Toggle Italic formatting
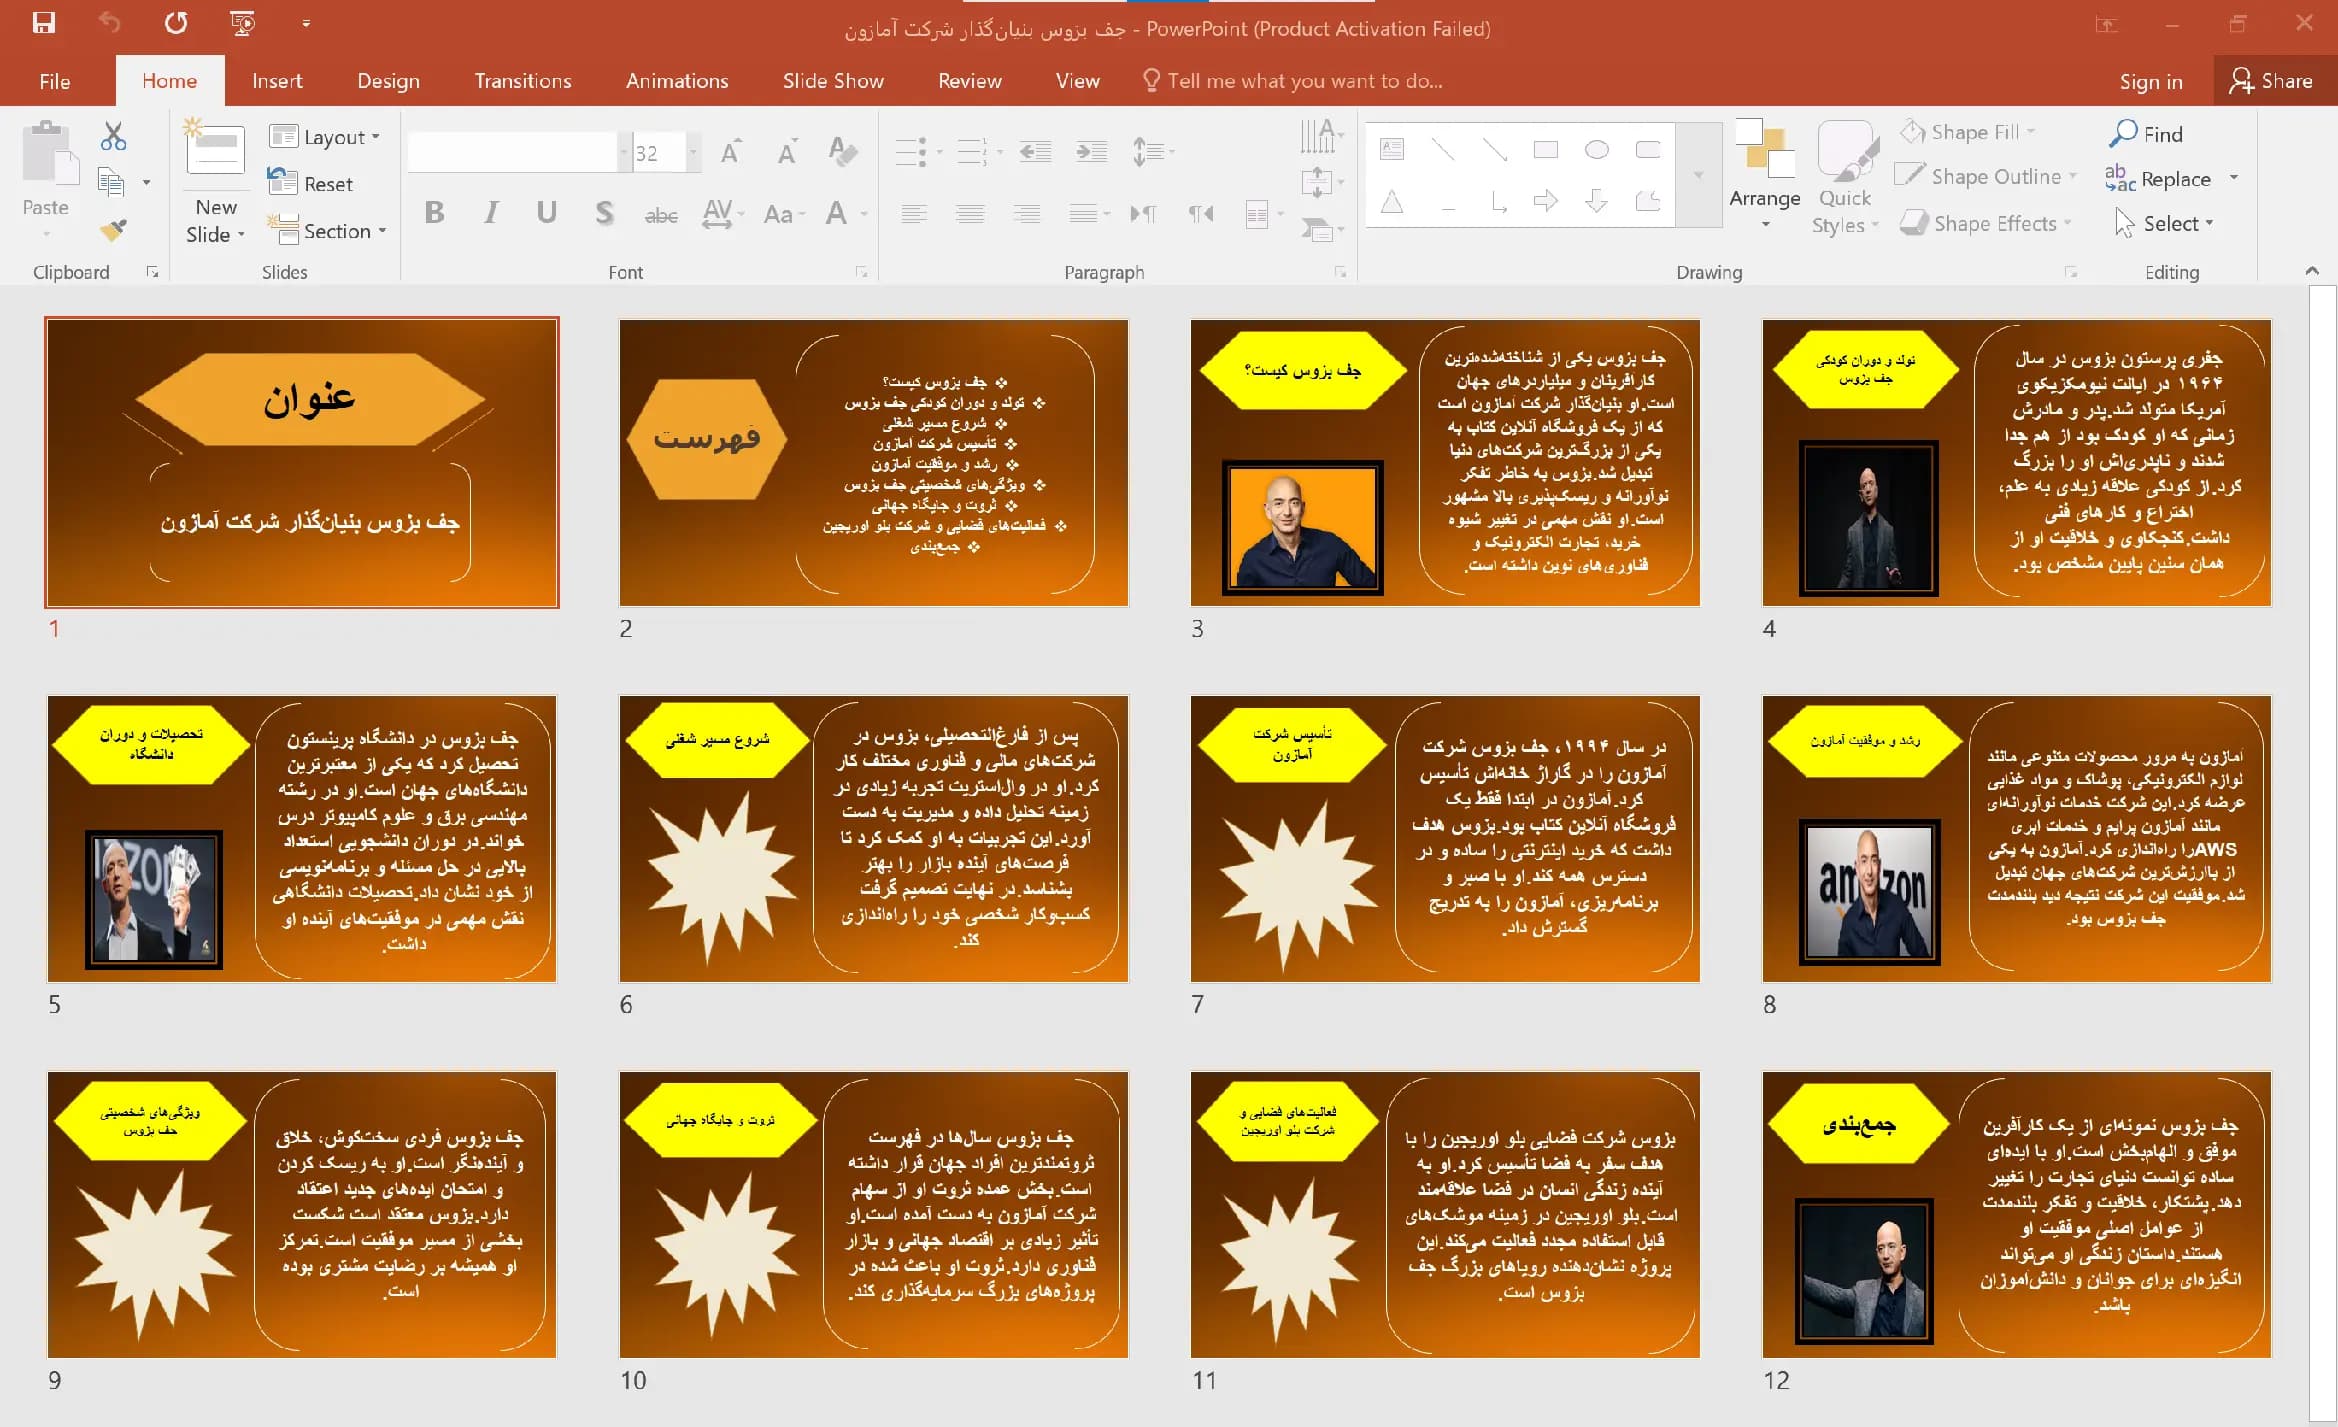 [x=491, y=213]
